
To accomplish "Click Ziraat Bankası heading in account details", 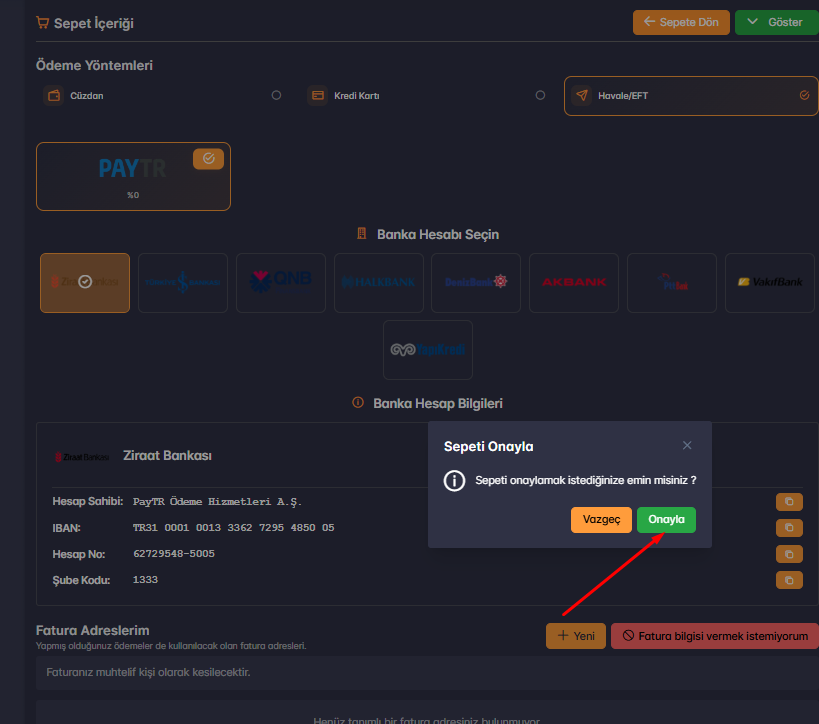I will [x=167, y=456].
